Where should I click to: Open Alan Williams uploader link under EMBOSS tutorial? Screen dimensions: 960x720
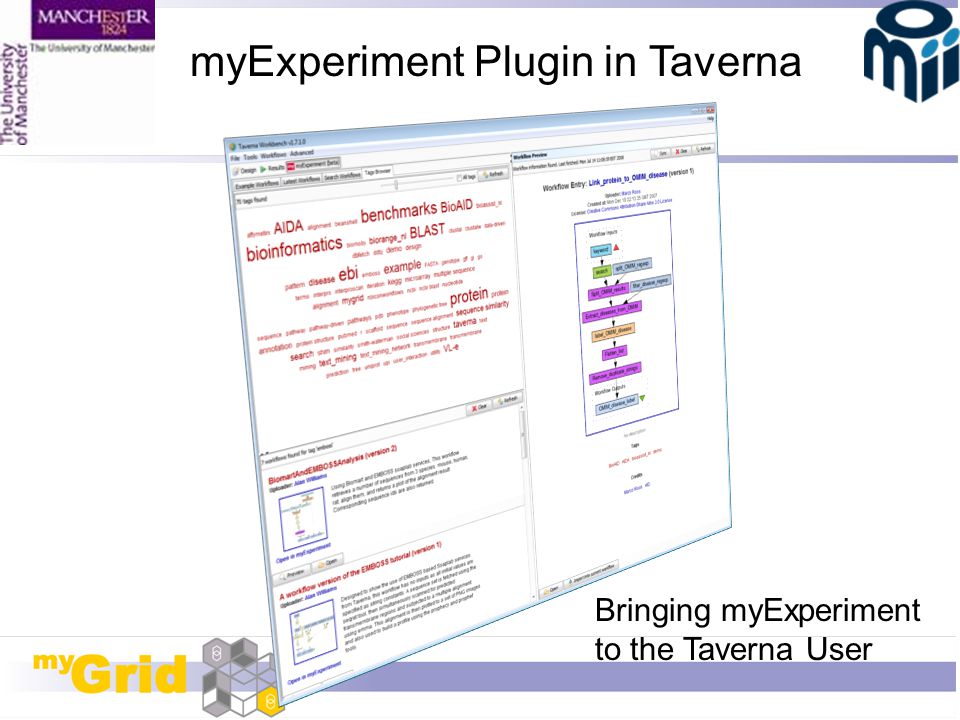[322, 594]
